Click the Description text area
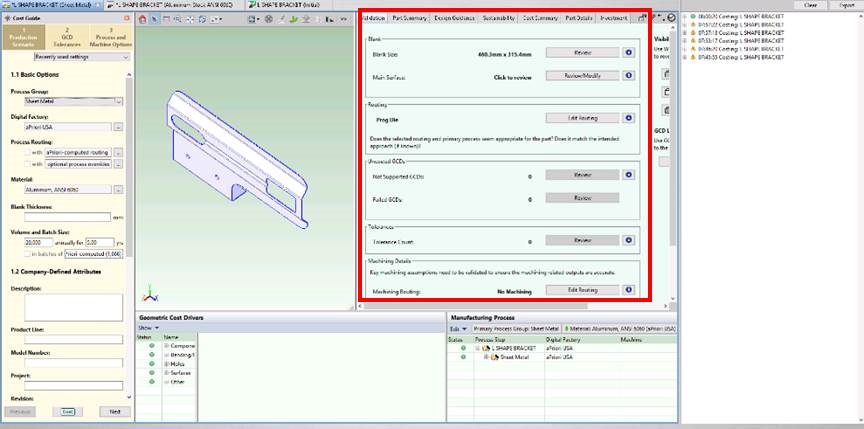864x429 pixels. point(73,307)
